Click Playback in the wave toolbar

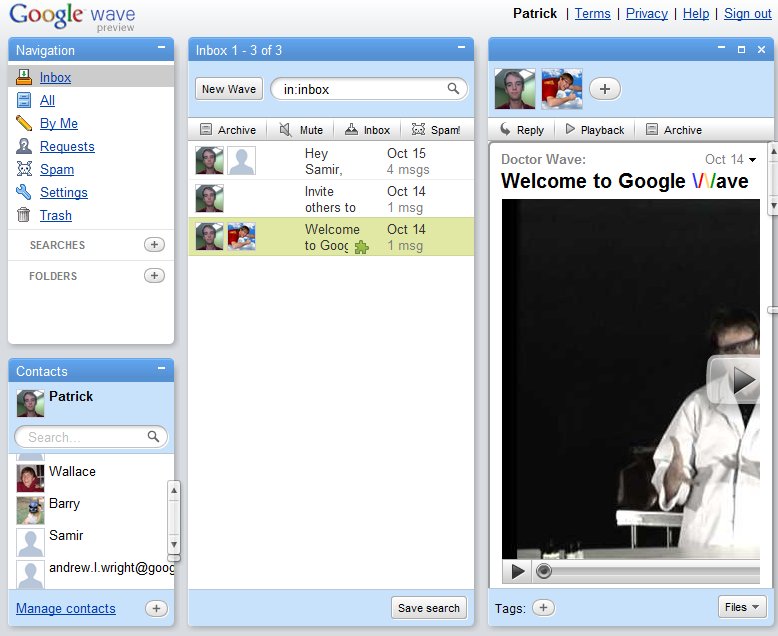click(x=595, y=130)
